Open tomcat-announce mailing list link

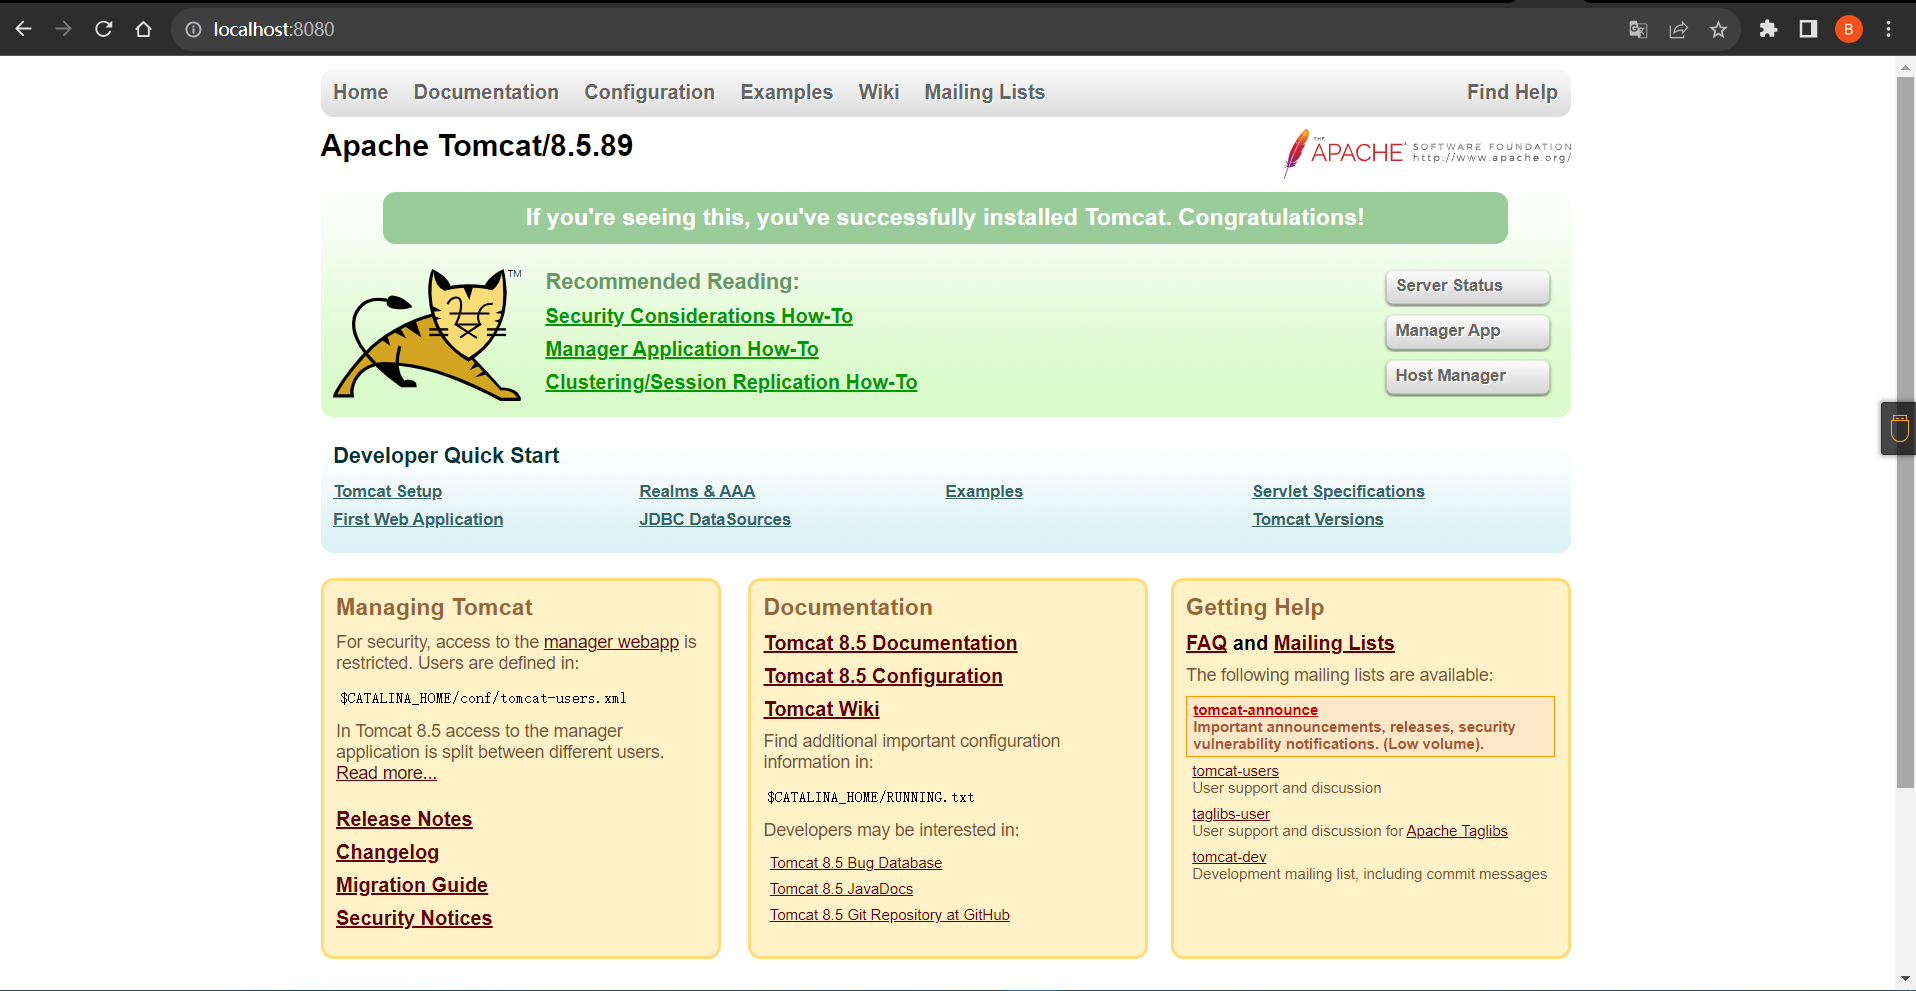[1255, 710]
